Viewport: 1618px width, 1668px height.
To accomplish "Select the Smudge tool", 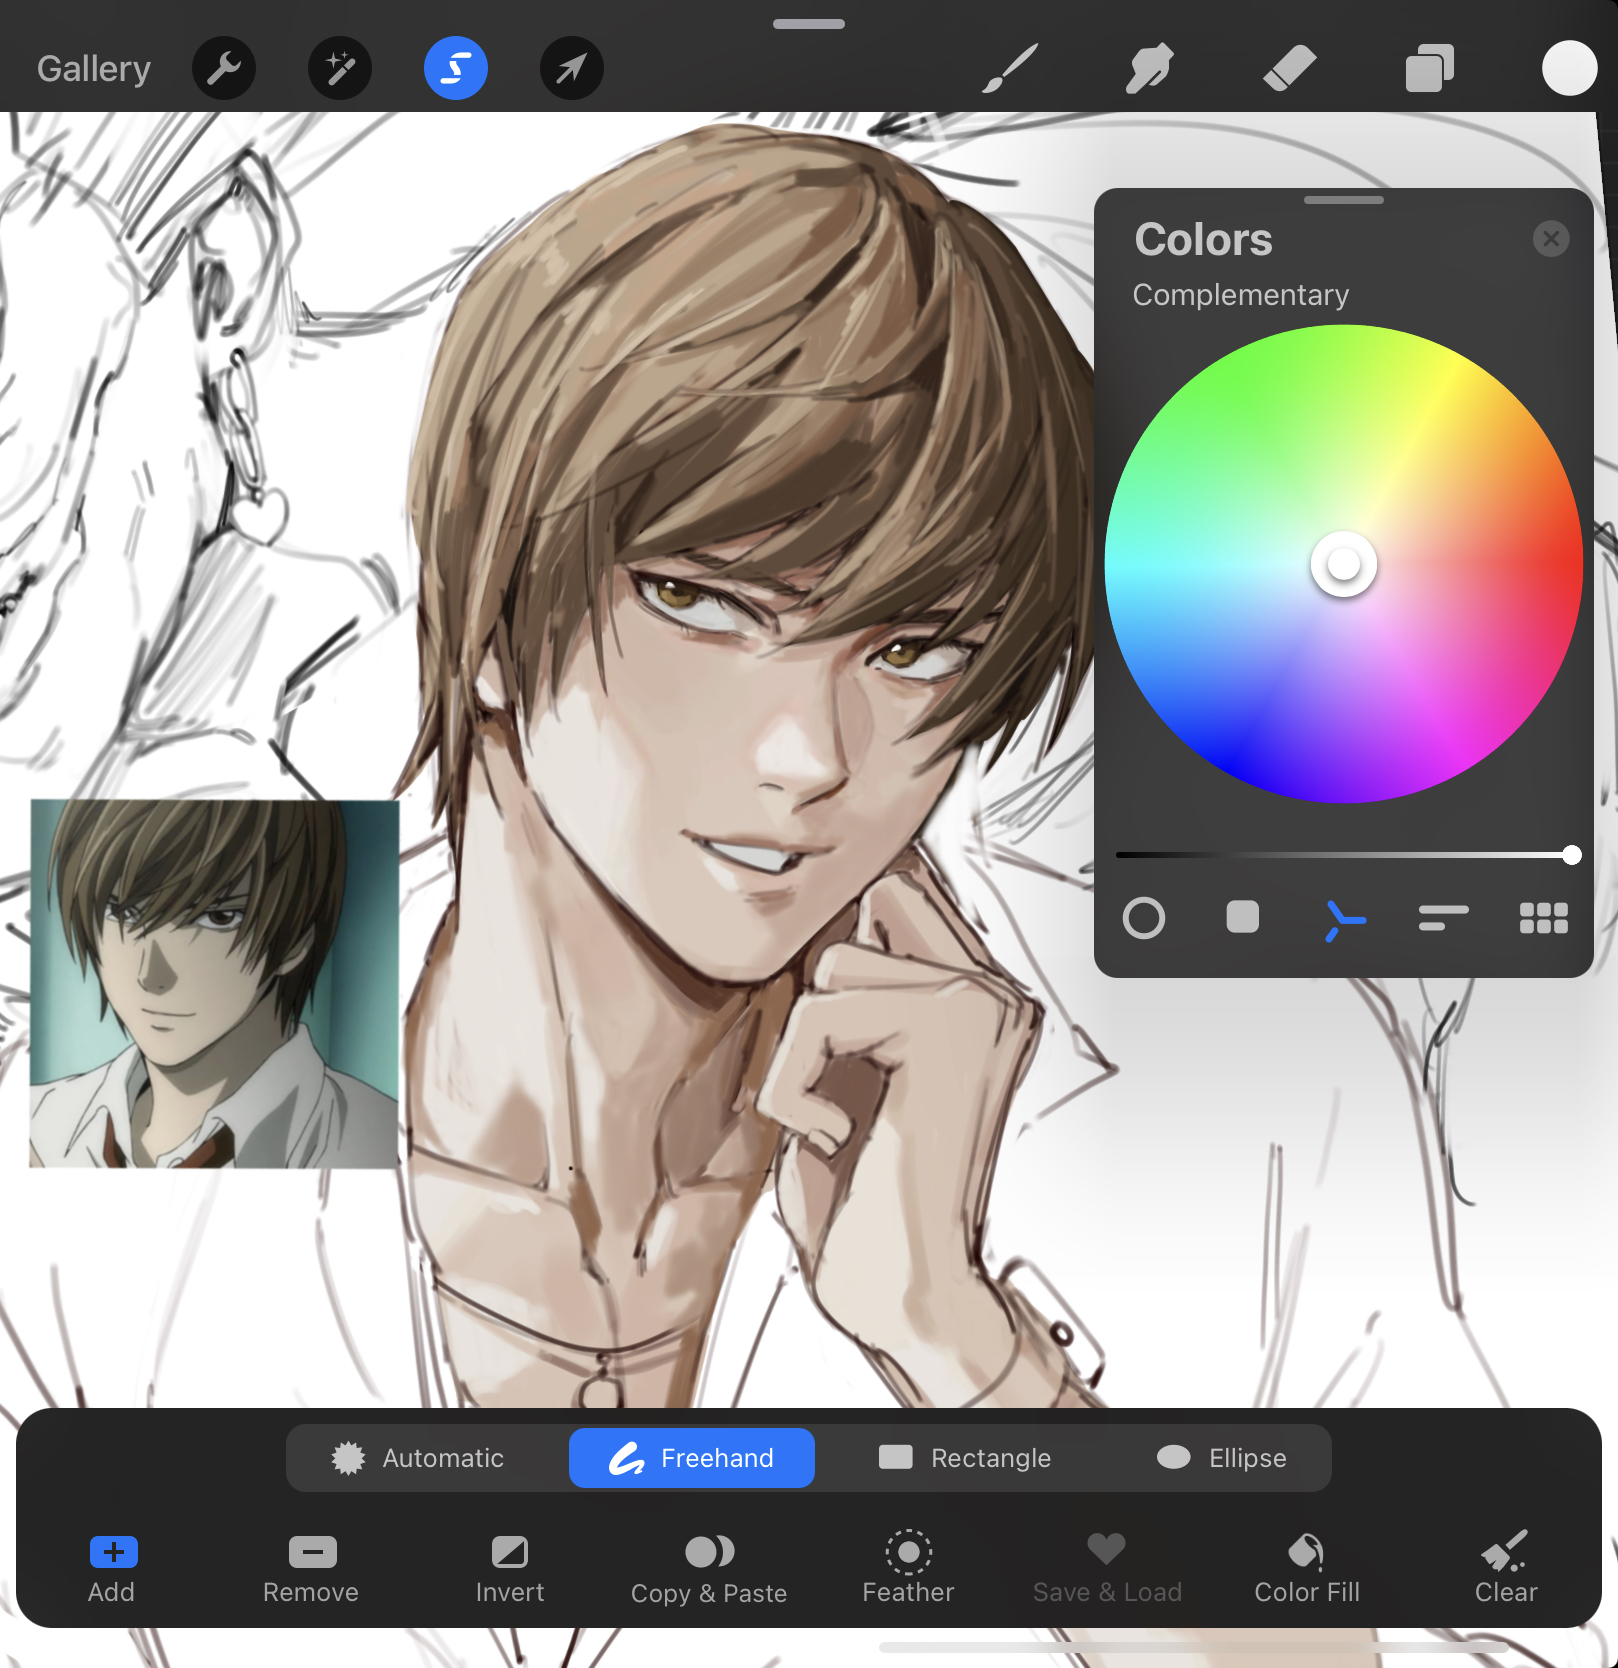I will (1149, 68).
